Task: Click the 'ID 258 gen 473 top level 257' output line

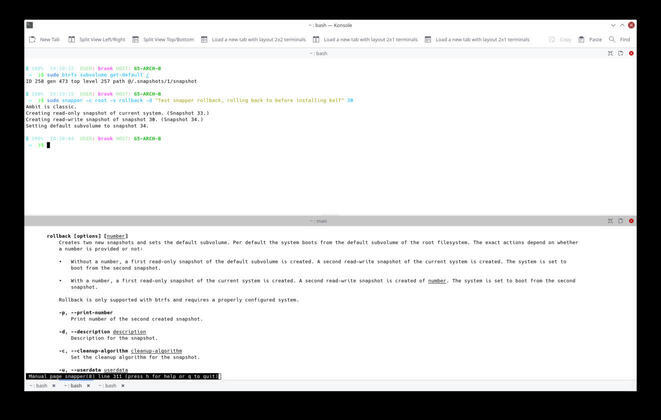Action: tap(111, 81)
